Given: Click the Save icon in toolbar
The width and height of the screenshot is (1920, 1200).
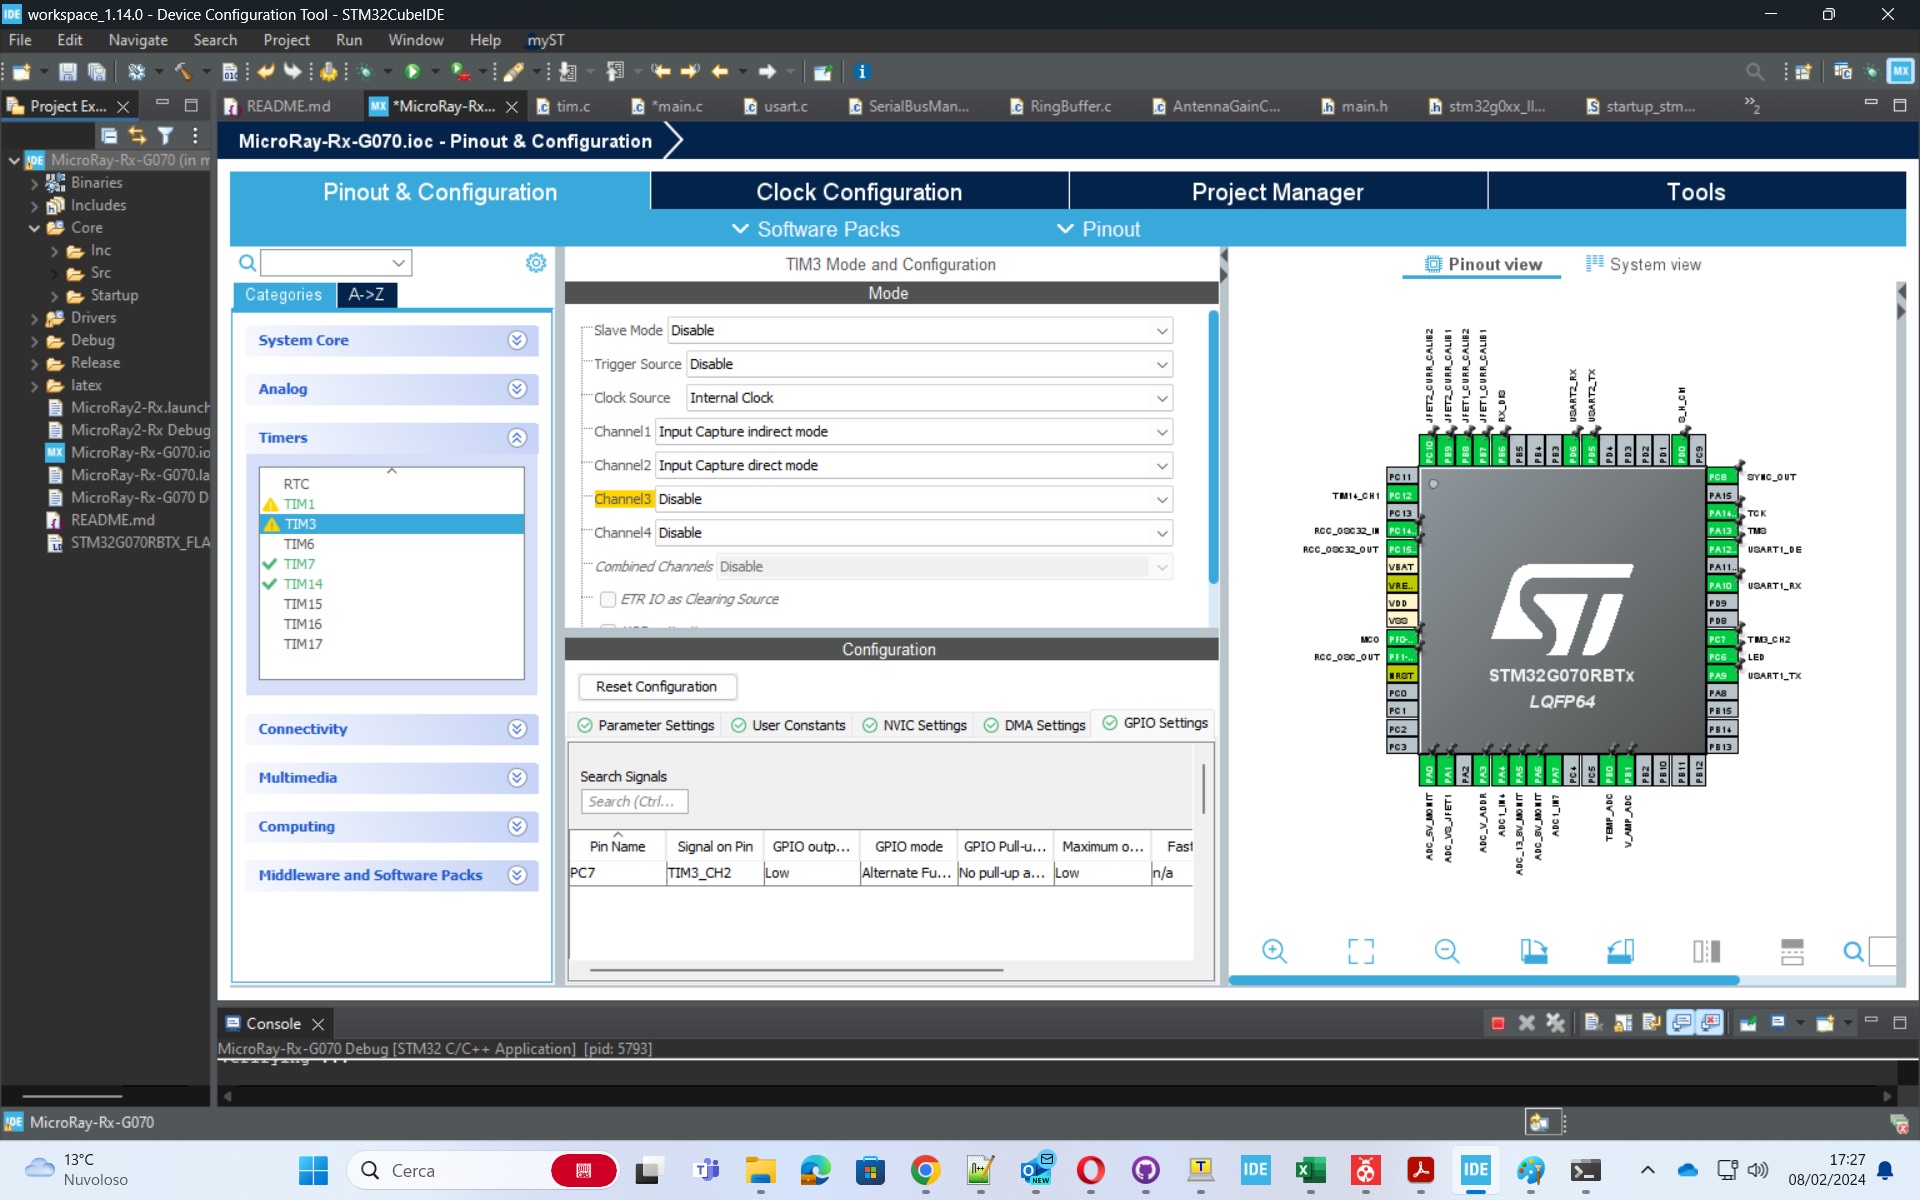Looking at the screenshot, I should (67, 72).
